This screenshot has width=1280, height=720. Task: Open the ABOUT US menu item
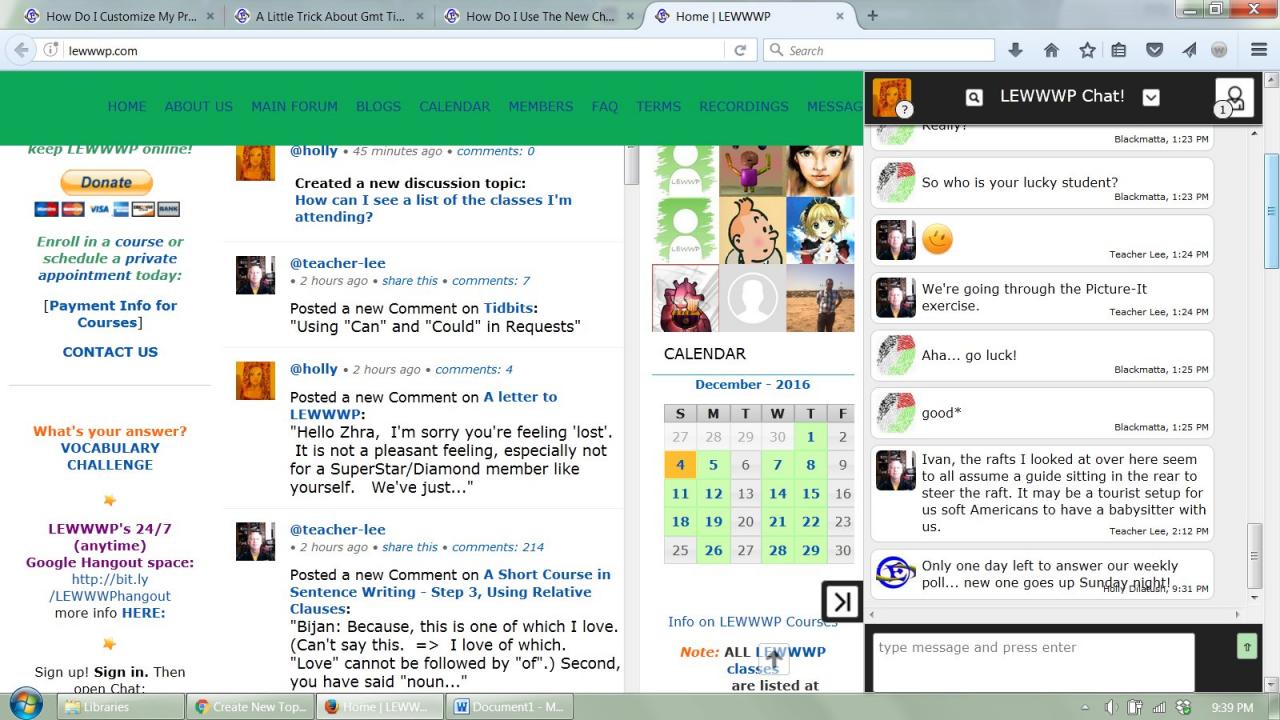(199, 106)
